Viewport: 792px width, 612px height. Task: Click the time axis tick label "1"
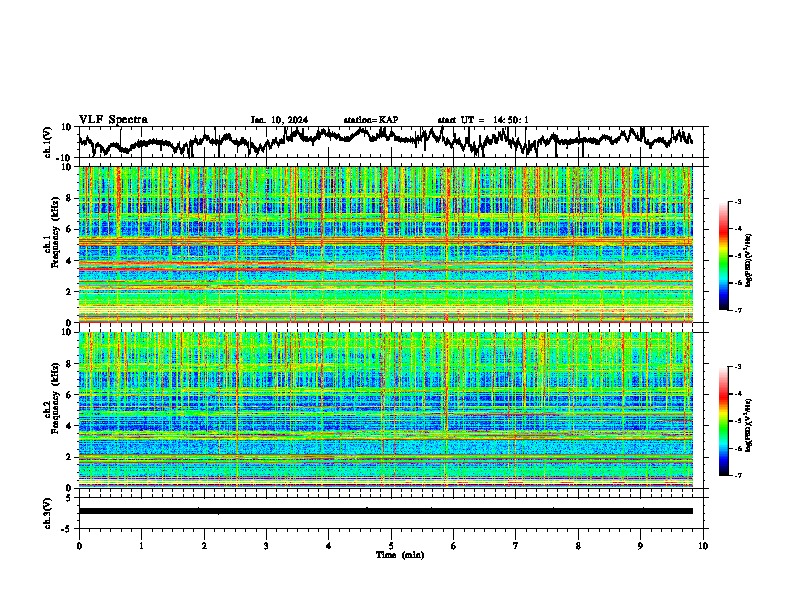coord(141,546)
